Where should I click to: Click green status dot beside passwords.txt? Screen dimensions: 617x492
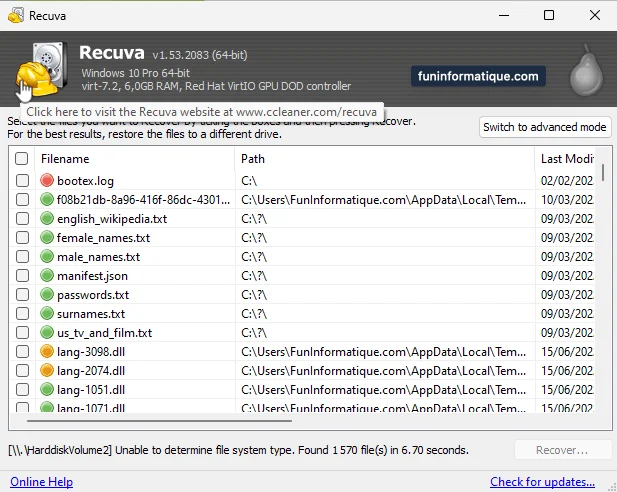click(47, 294)
